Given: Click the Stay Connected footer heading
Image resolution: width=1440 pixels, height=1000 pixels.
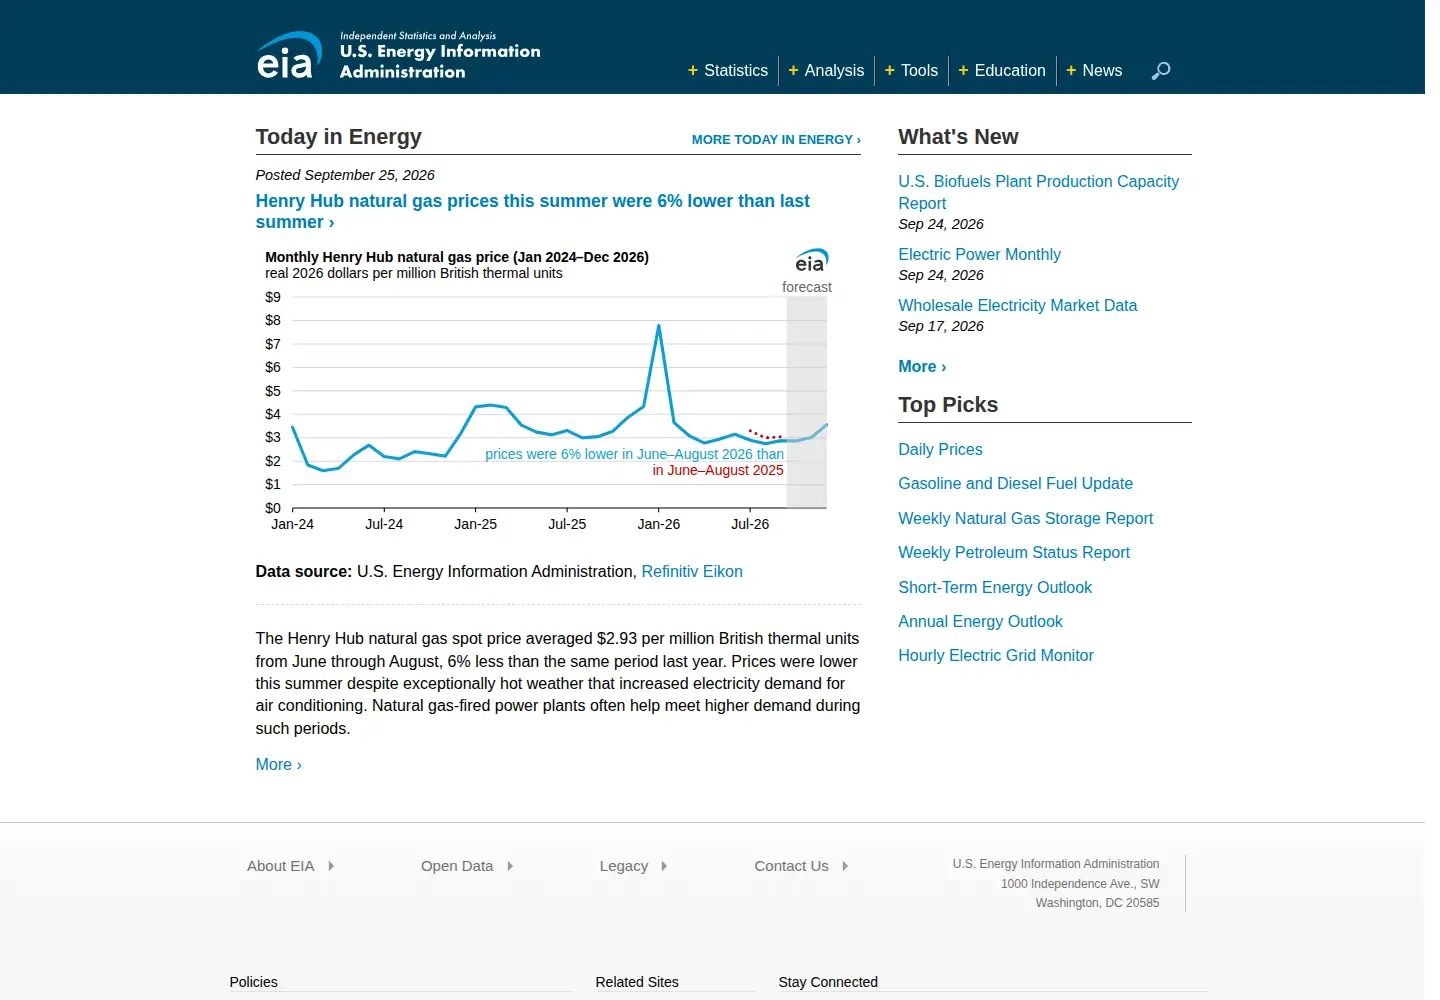Looking at the screenshot, I should 828,983.
